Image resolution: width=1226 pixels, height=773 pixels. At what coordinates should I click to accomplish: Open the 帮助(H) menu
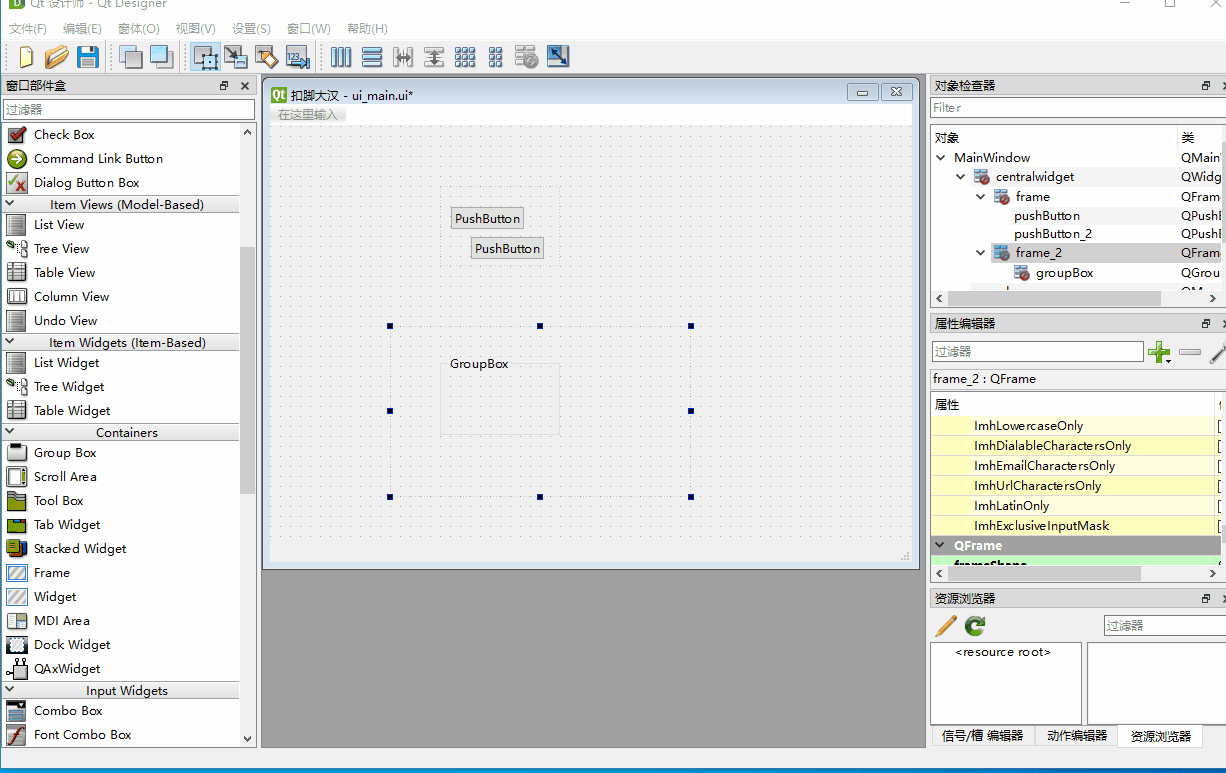367,29
